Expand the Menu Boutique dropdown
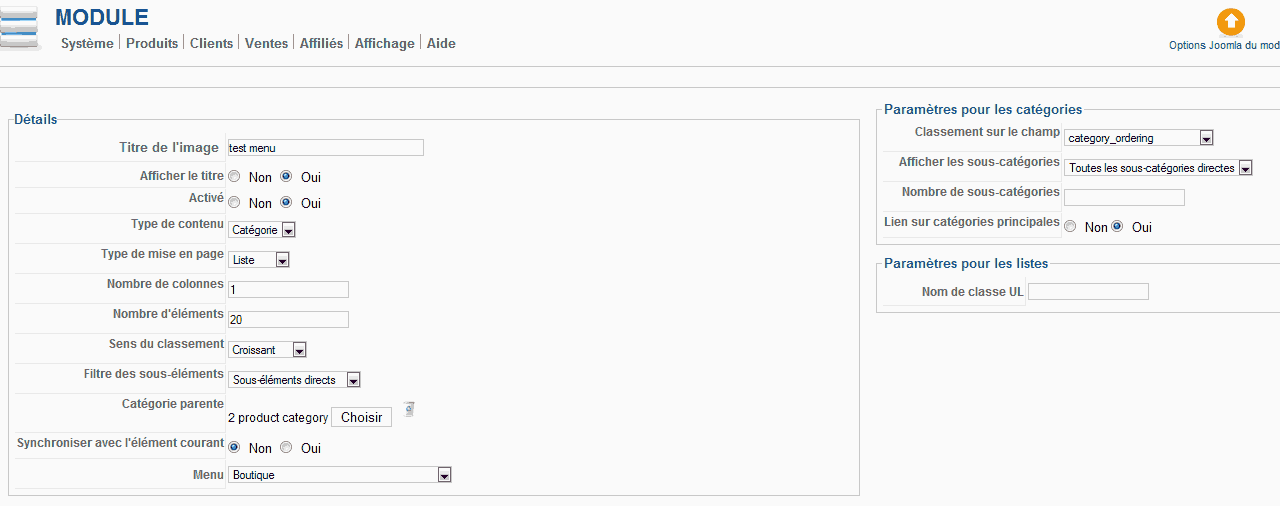 click(340, 475)
